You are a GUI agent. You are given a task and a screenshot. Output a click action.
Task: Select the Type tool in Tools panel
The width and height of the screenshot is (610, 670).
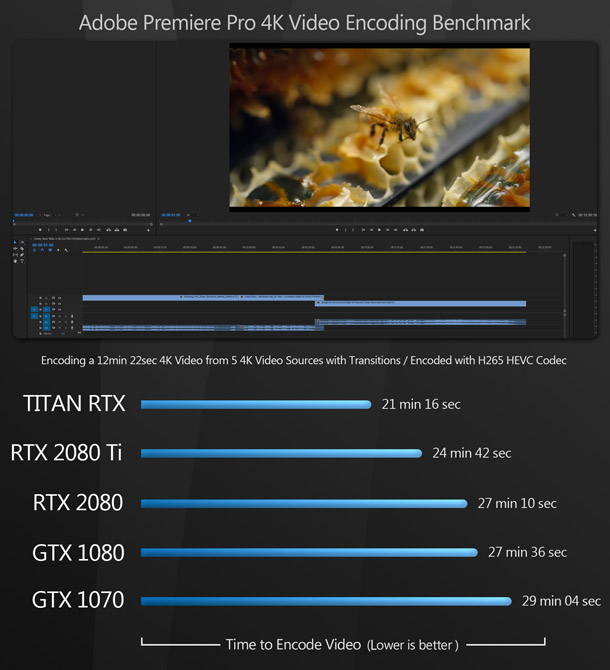tap(22, 261)
